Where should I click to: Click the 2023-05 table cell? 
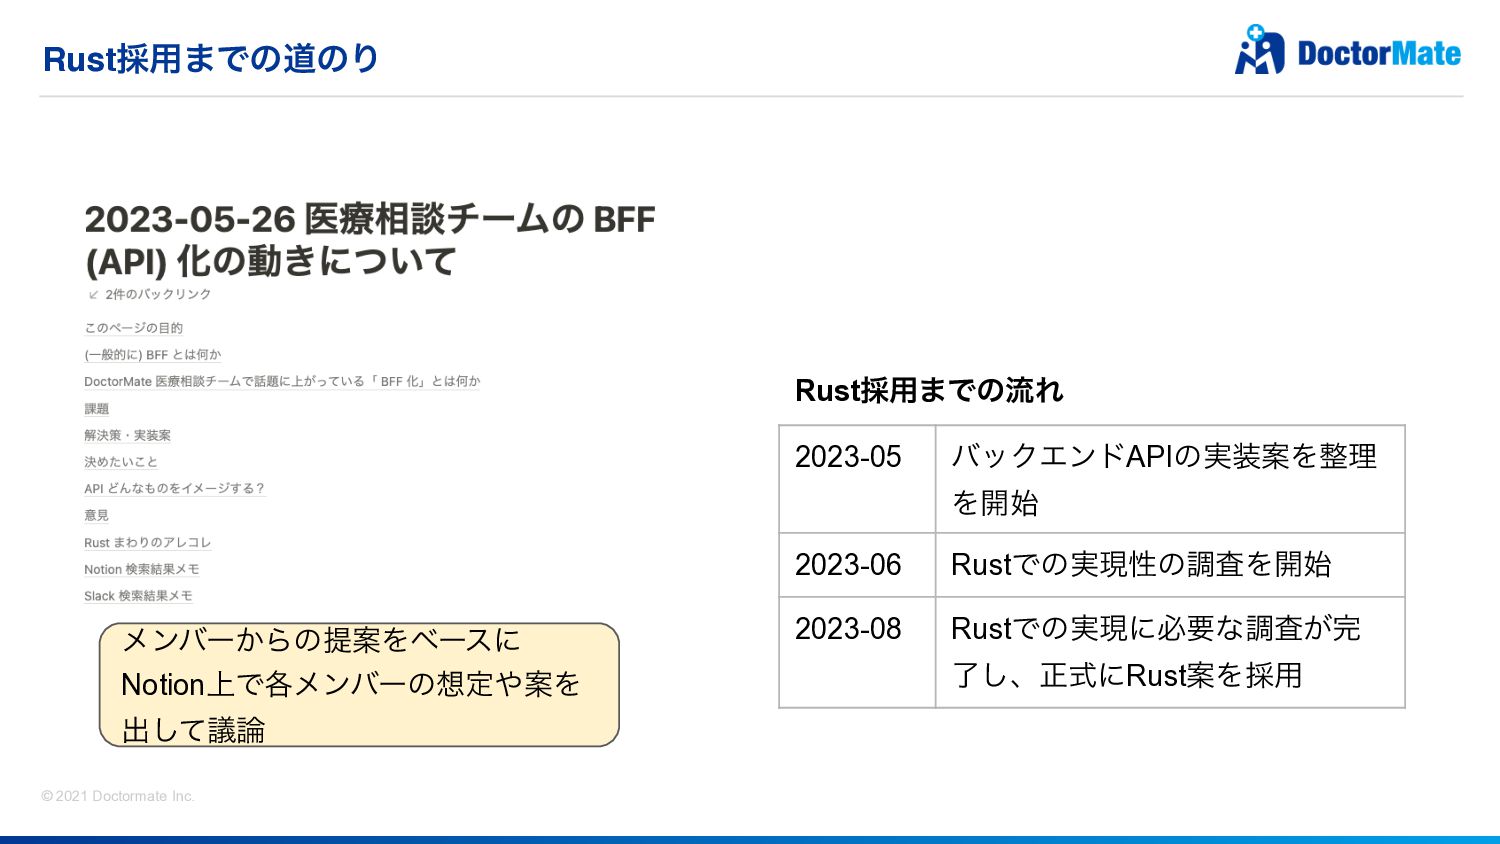849,457
